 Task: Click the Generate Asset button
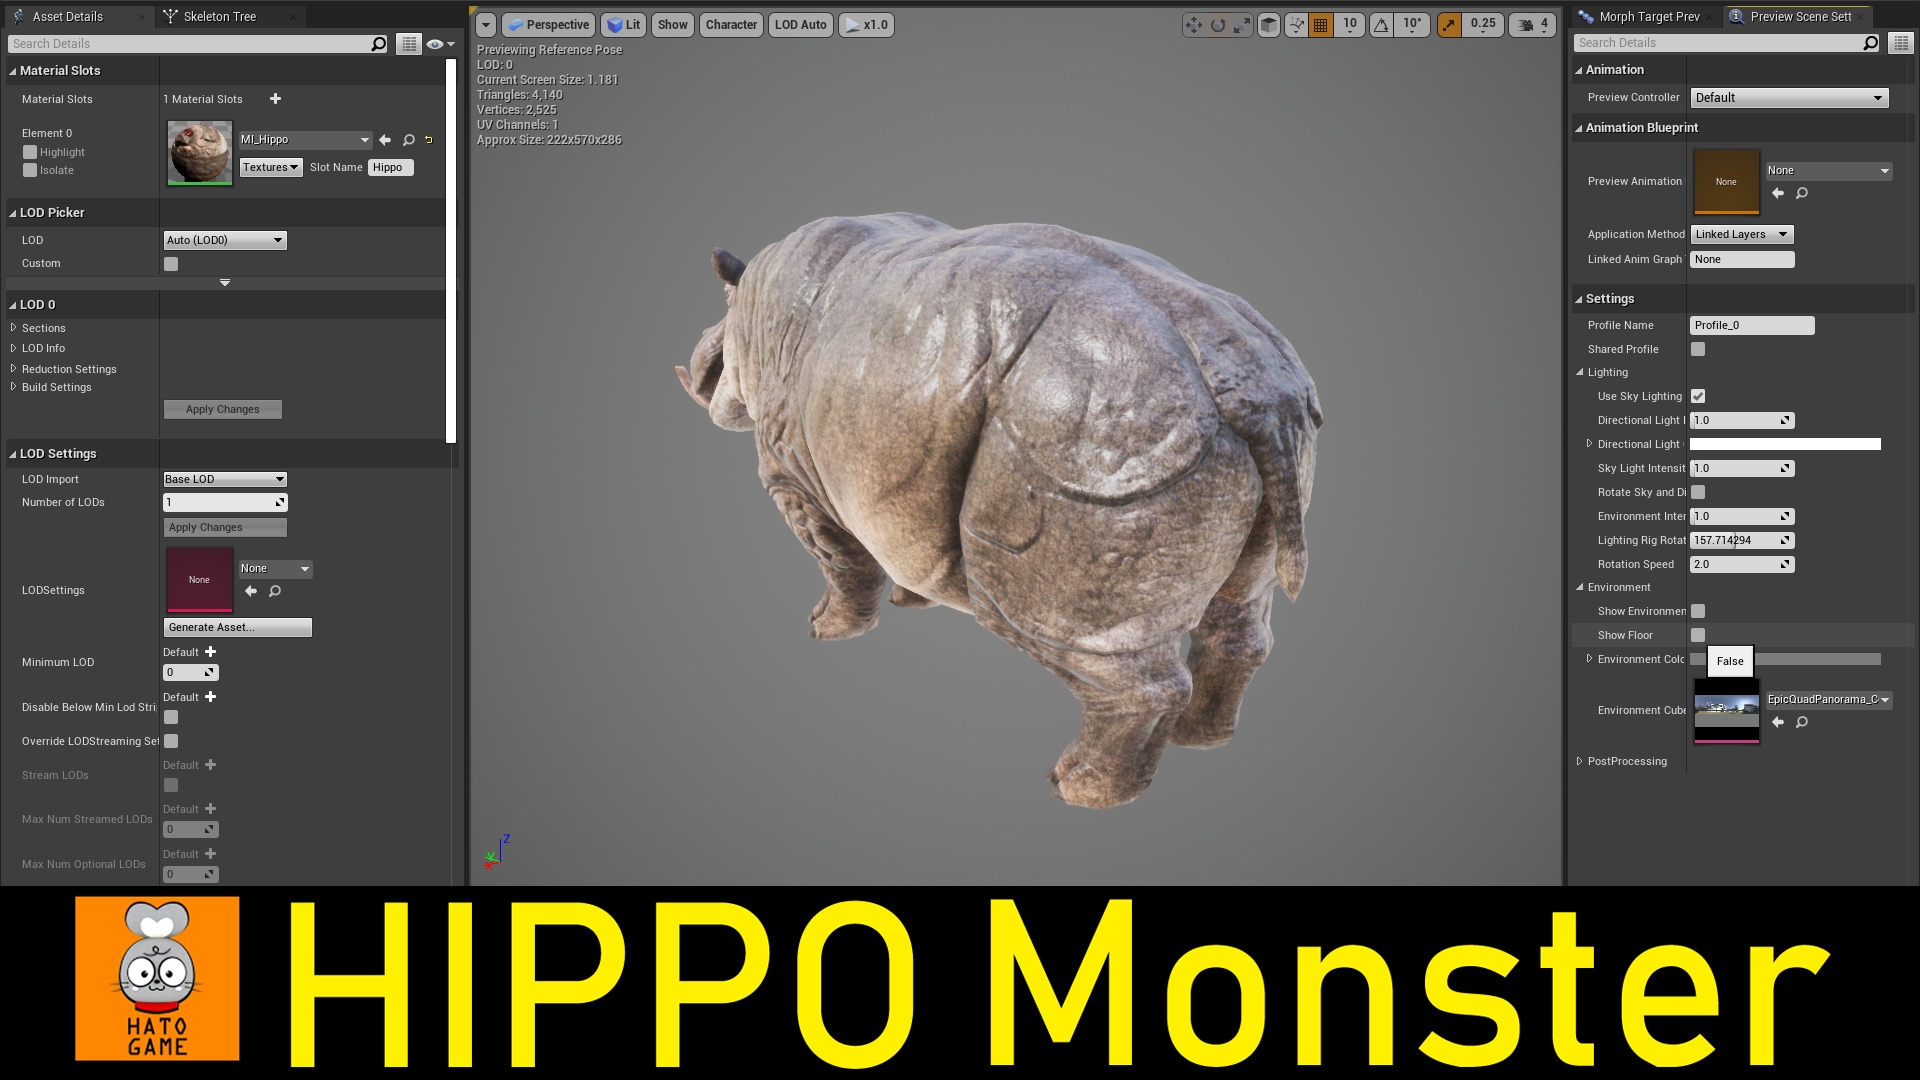click(237, 627)
